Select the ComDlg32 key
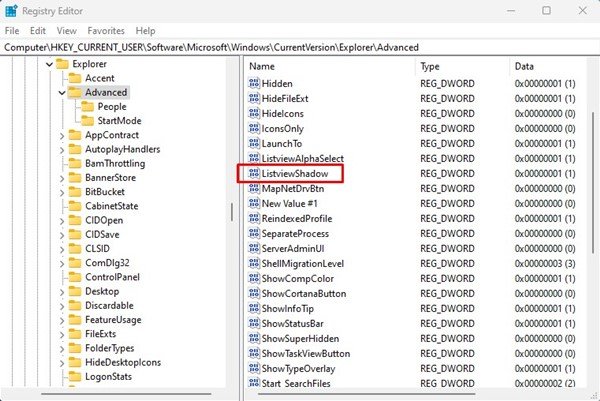This screenshot has height=401, width=600. point(107,263)
